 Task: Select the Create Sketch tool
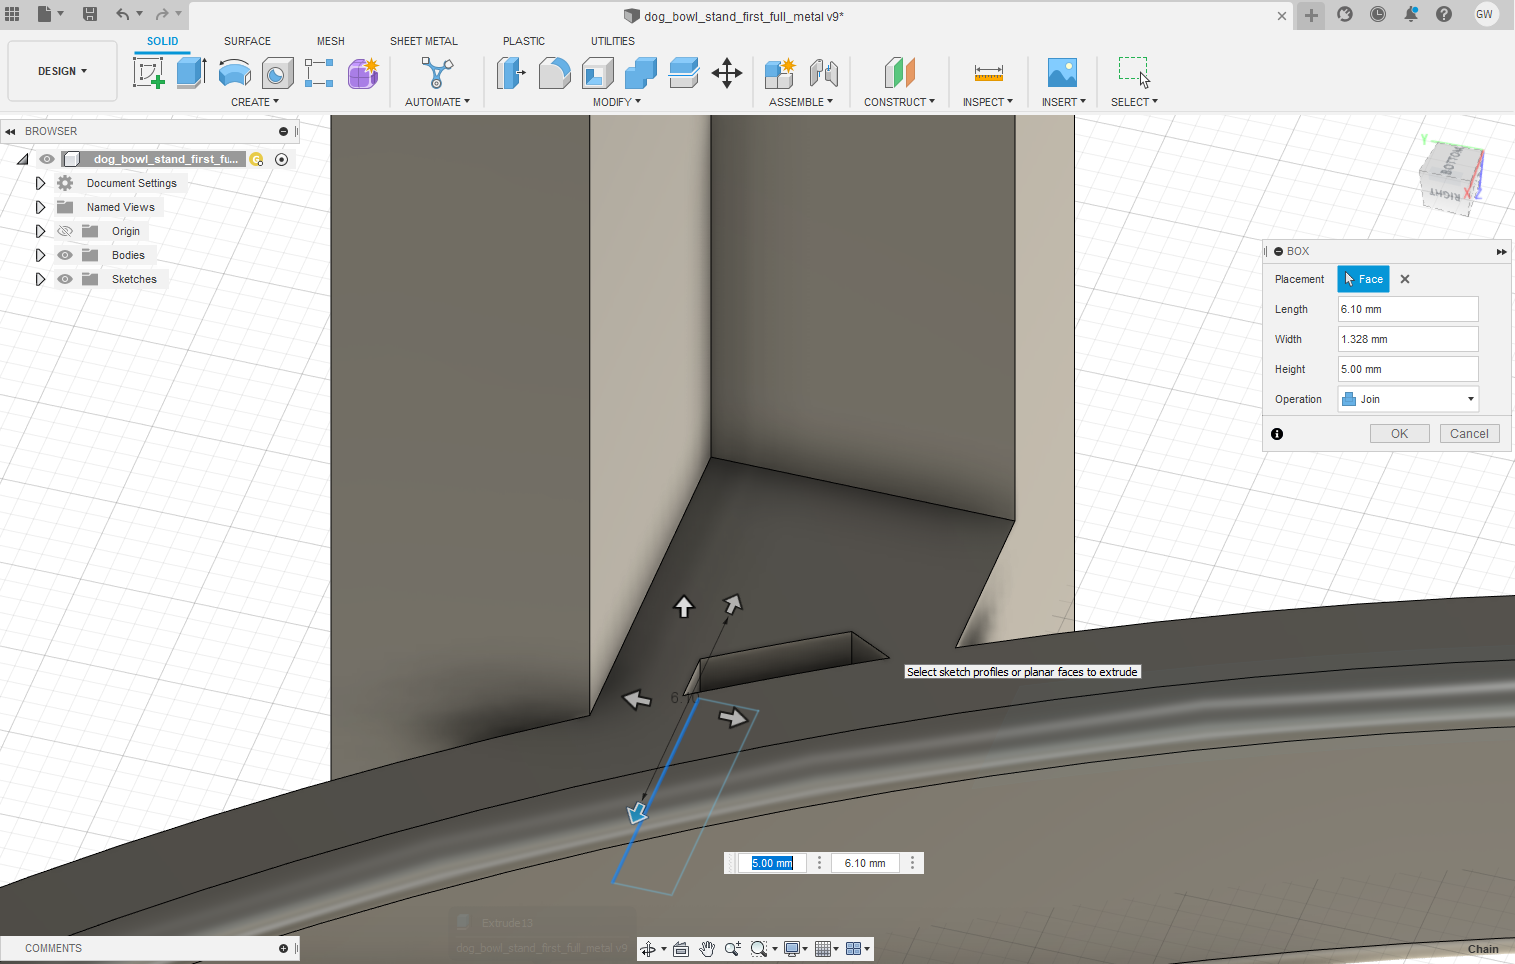[x=148, y=73]
